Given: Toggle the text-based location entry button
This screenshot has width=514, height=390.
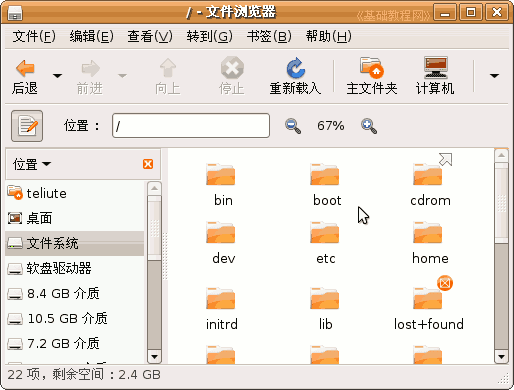Looking at the screenshot, I should click(27, 126).
